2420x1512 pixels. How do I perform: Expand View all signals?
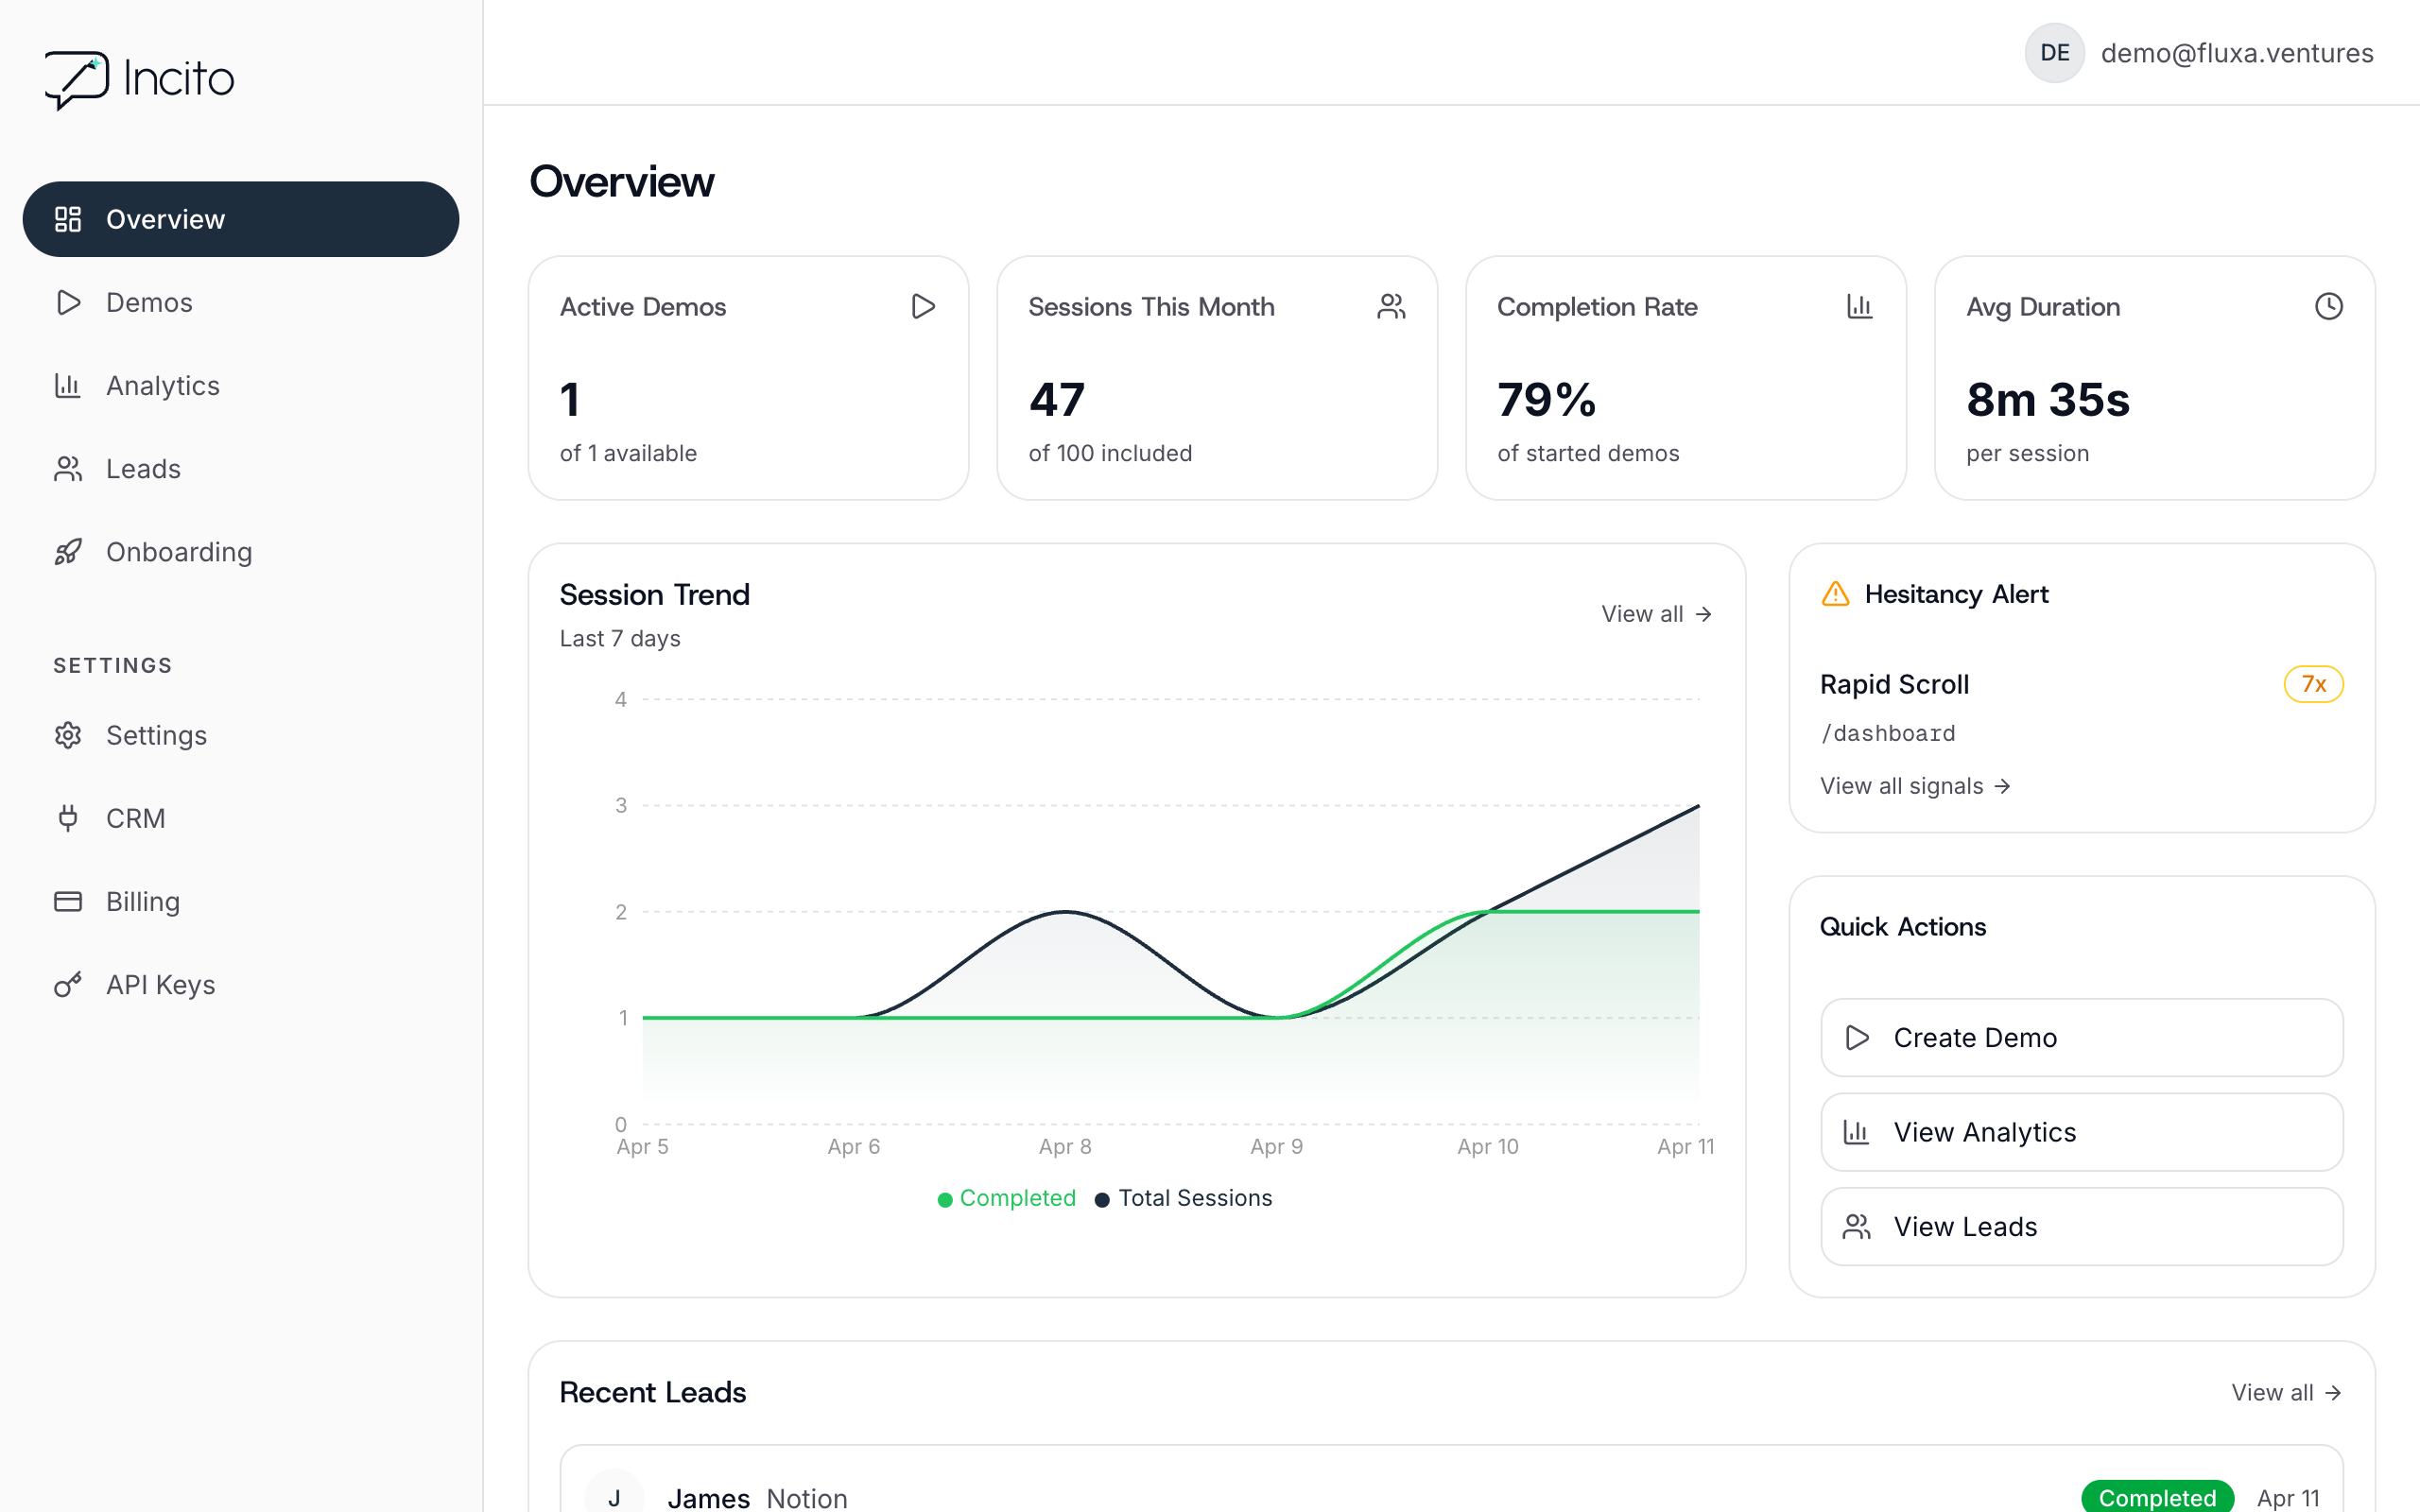(x=1915, y=786)
